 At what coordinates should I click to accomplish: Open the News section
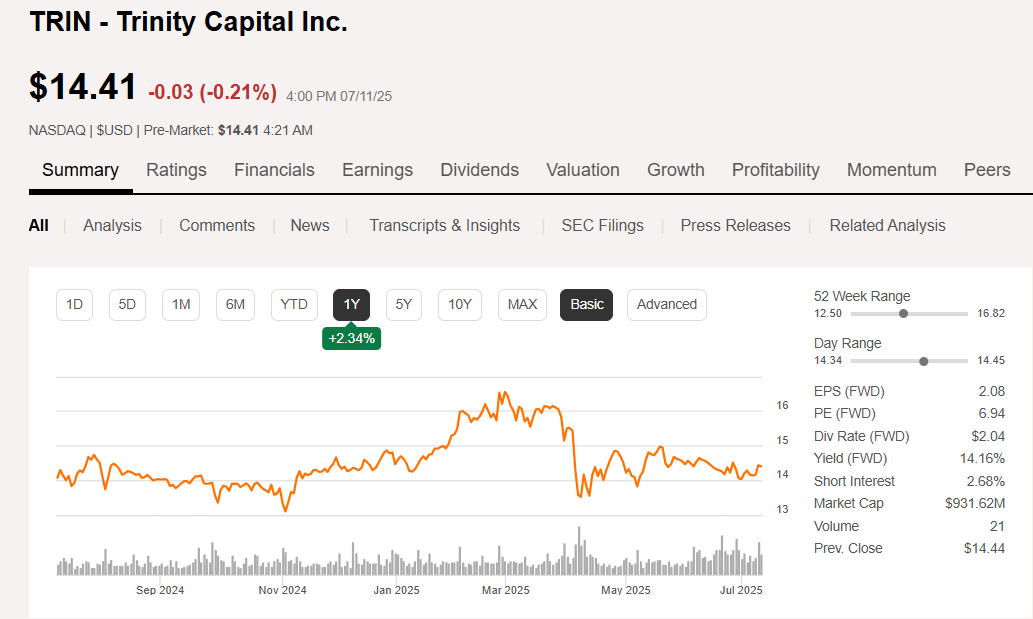(309, 225)
